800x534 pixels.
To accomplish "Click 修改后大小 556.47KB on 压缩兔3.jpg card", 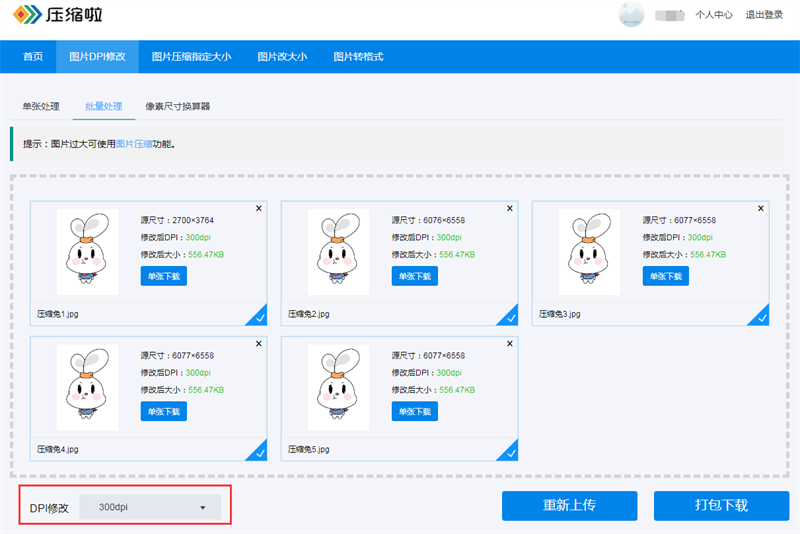I will pos(685,255).
